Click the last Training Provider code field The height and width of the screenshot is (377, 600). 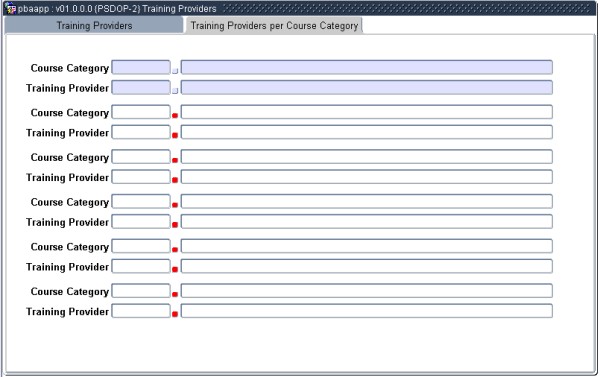point(141,311)
